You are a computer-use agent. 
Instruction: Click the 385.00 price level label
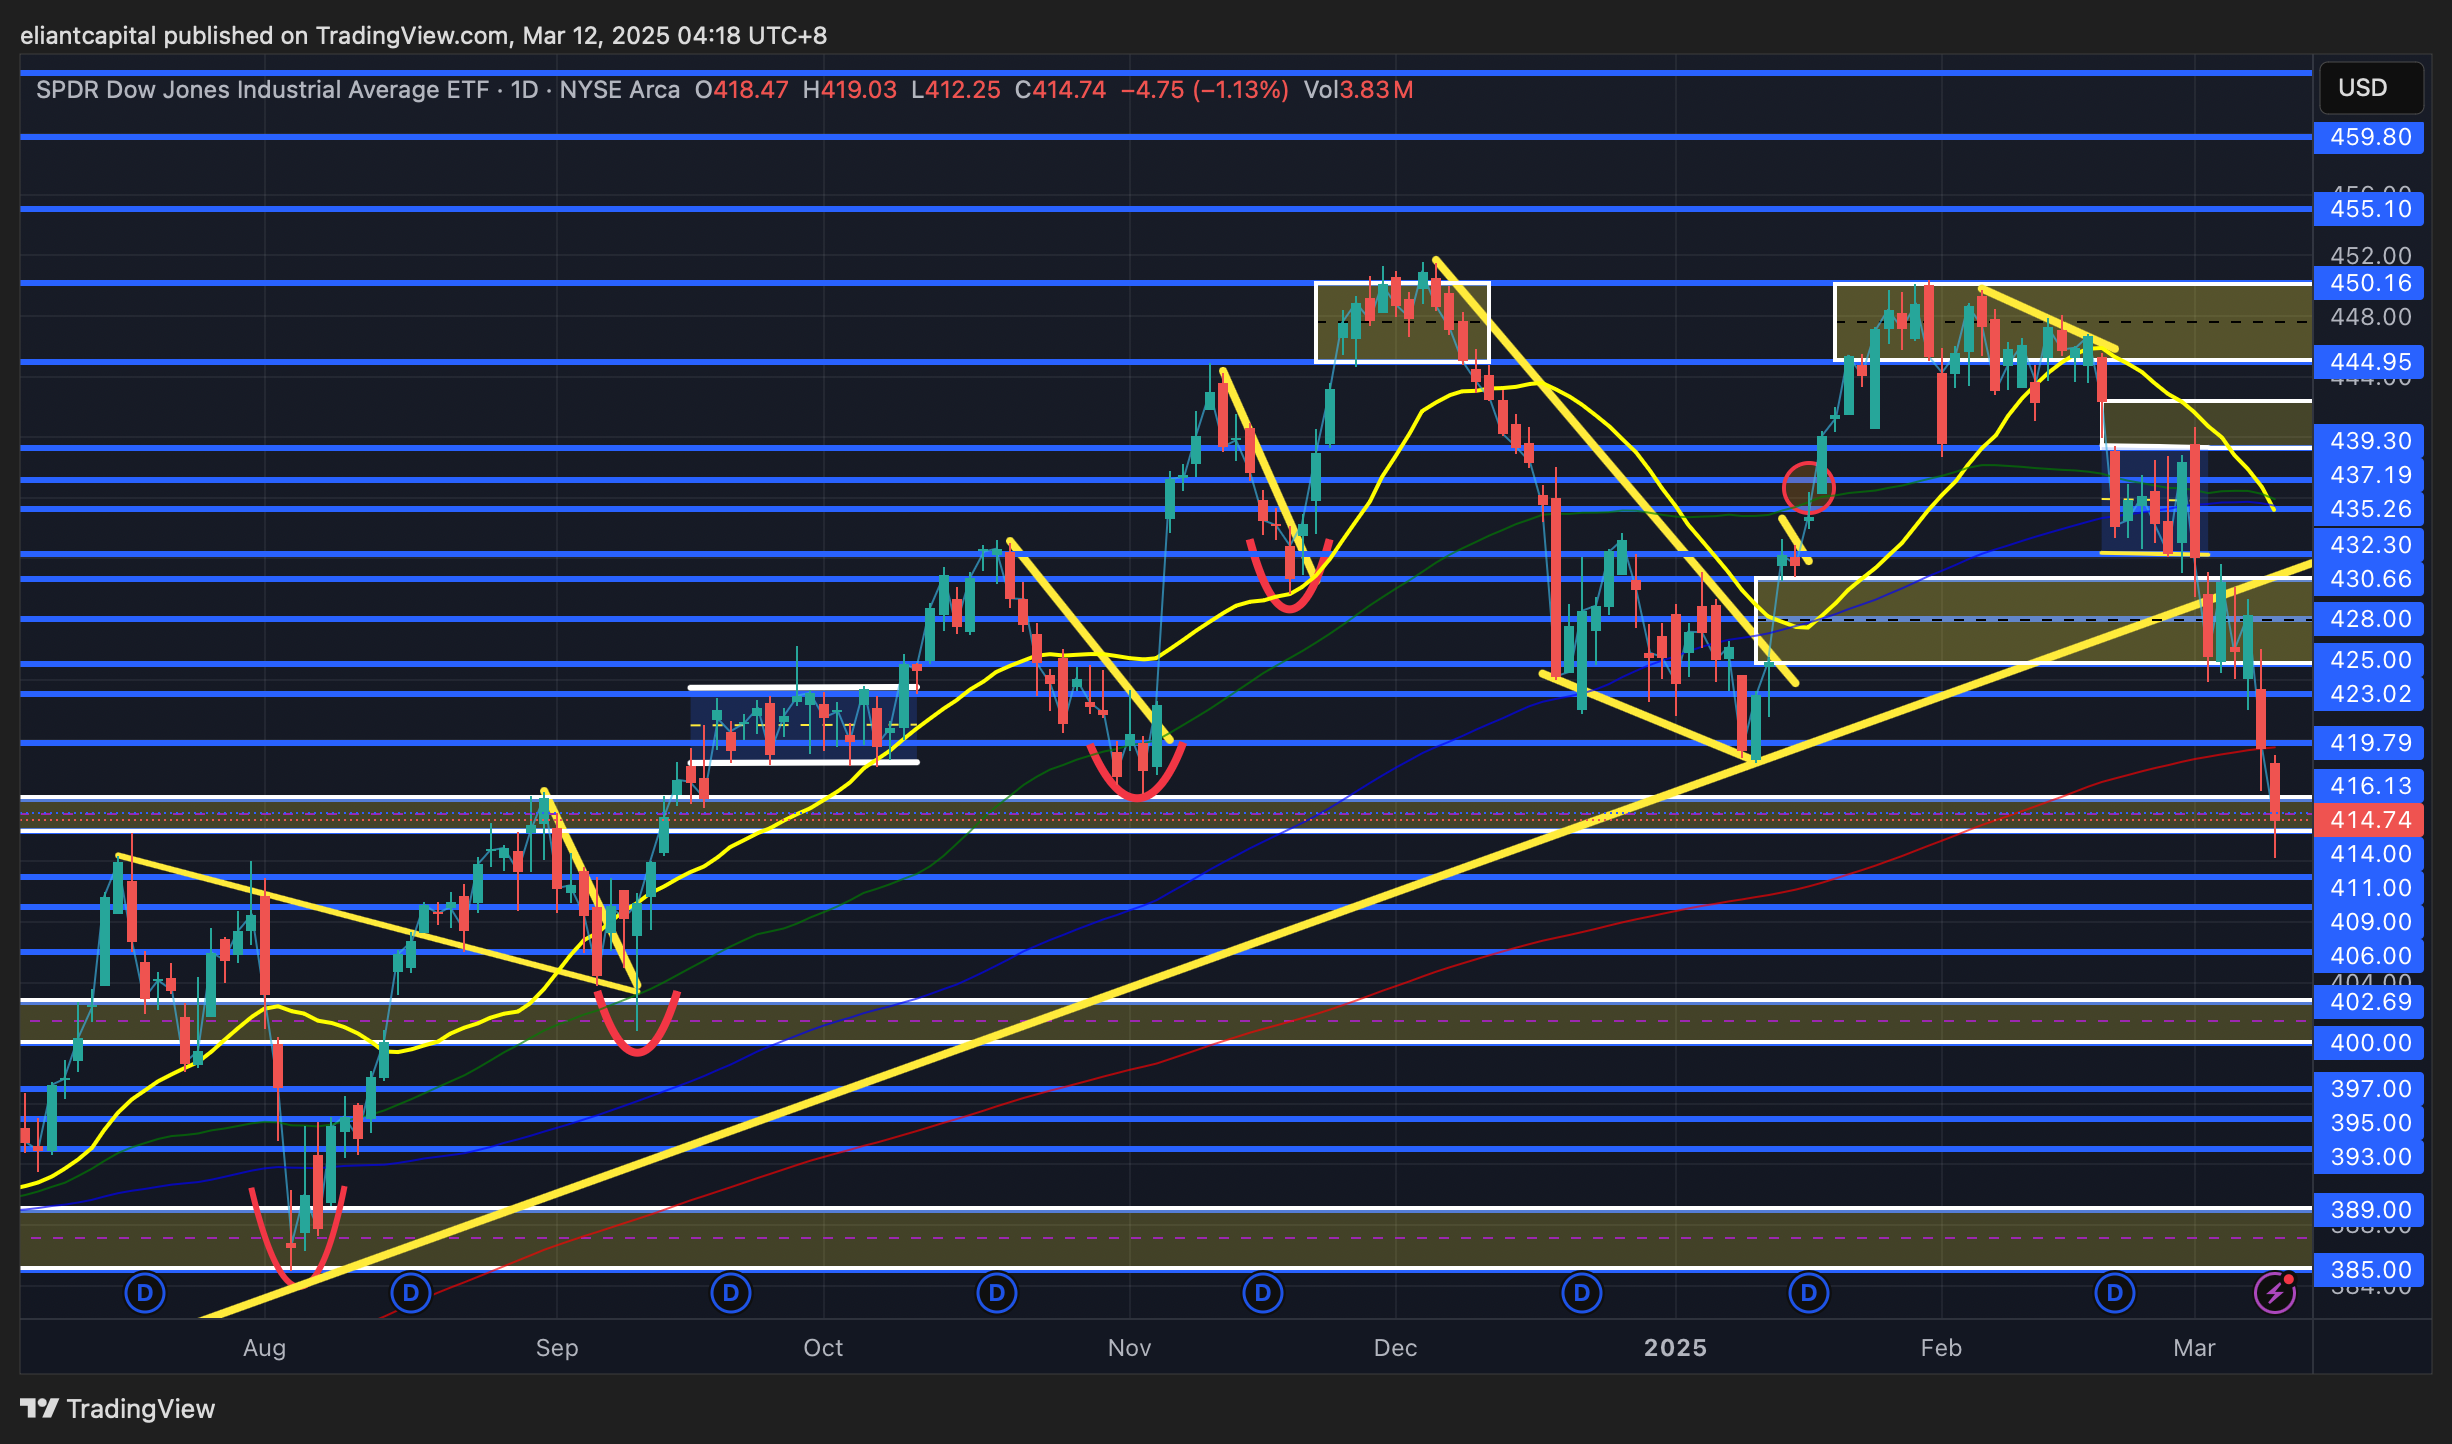point(2369,1270)
